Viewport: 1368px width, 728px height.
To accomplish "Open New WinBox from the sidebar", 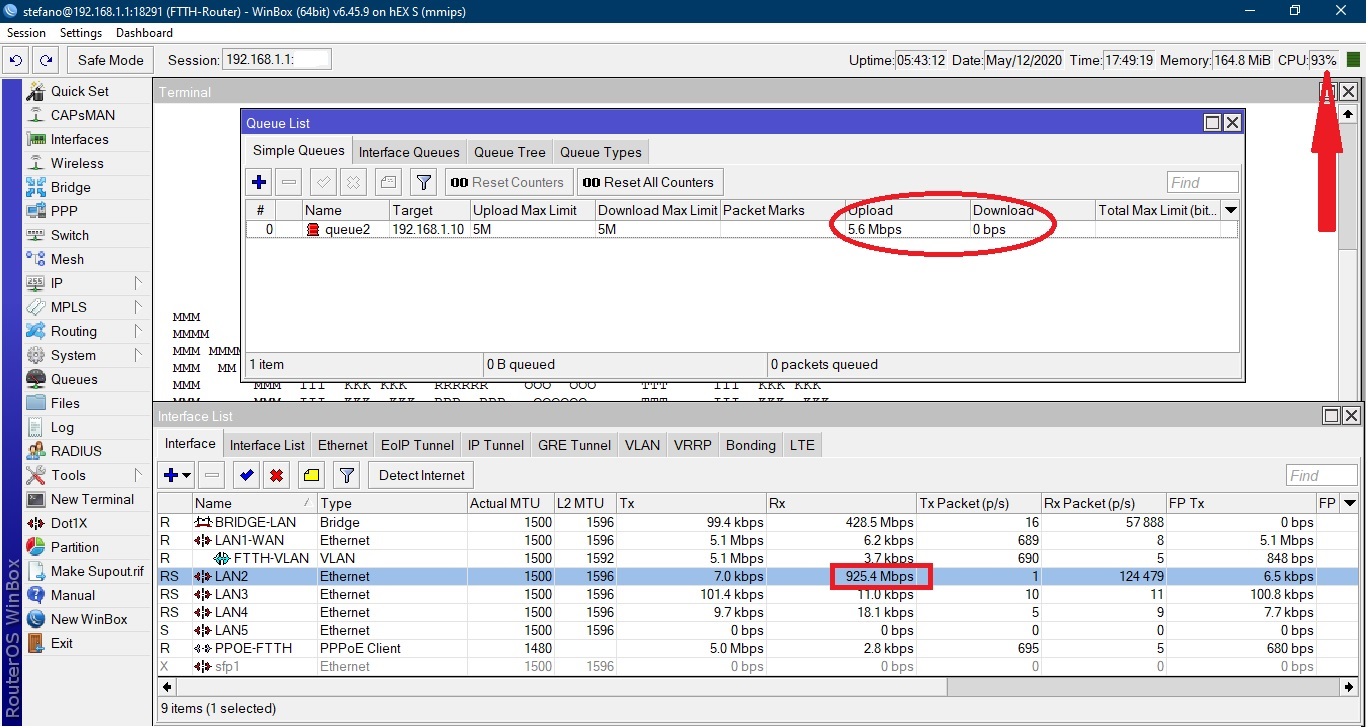I will pyautogui.click(x=89, y=619).
